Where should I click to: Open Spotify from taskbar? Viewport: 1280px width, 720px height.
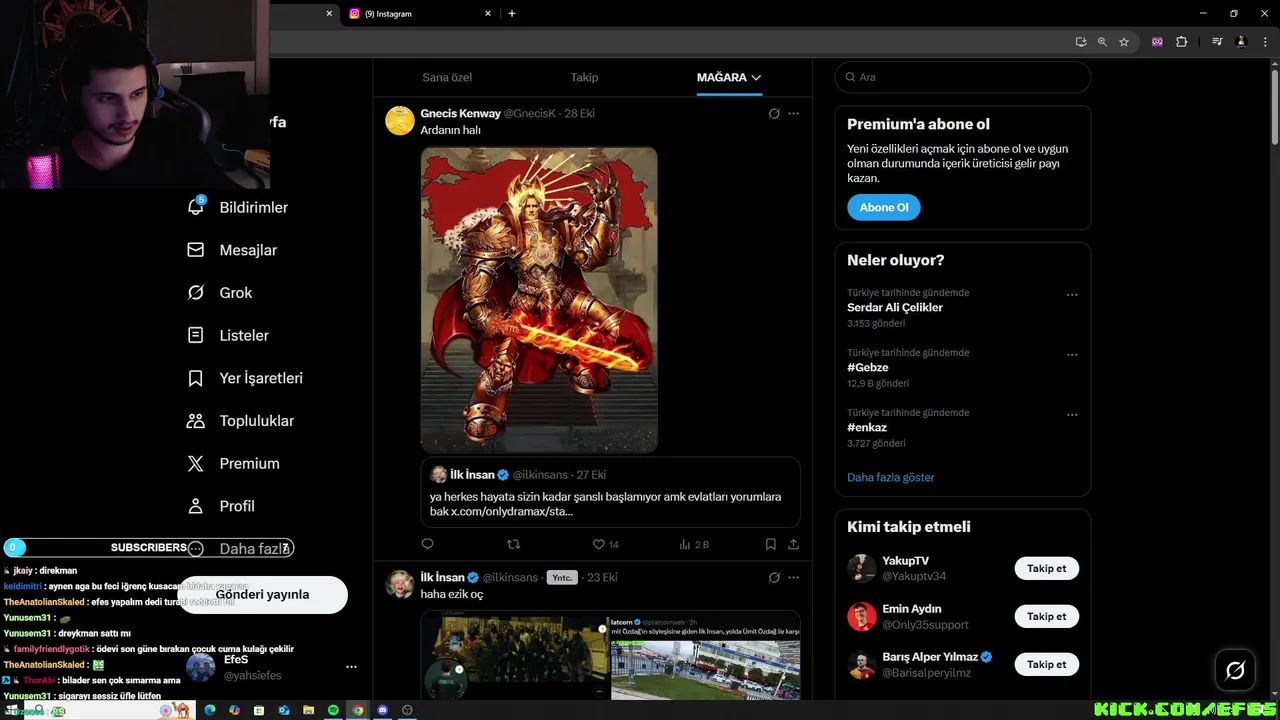(333, 710)
